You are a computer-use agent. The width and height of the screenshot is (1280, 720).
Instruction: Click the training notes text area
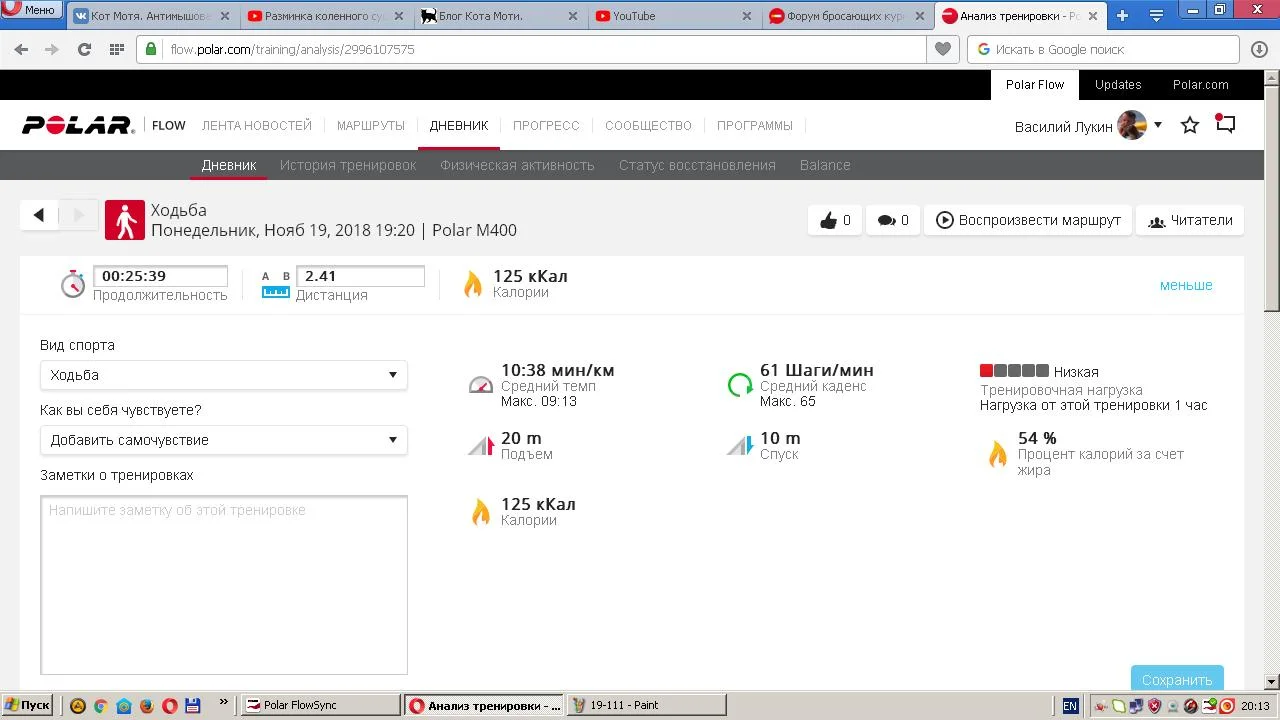[224, 585]
